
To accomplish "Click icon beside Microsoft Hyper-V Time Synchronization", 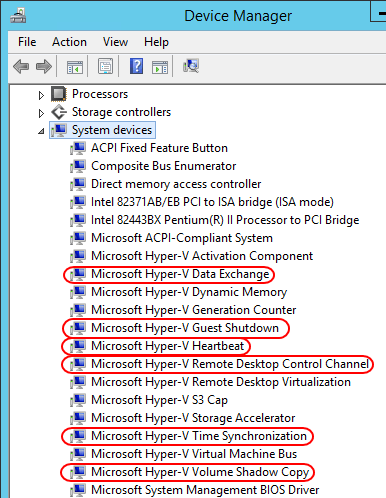I will [x=78, y=436].
